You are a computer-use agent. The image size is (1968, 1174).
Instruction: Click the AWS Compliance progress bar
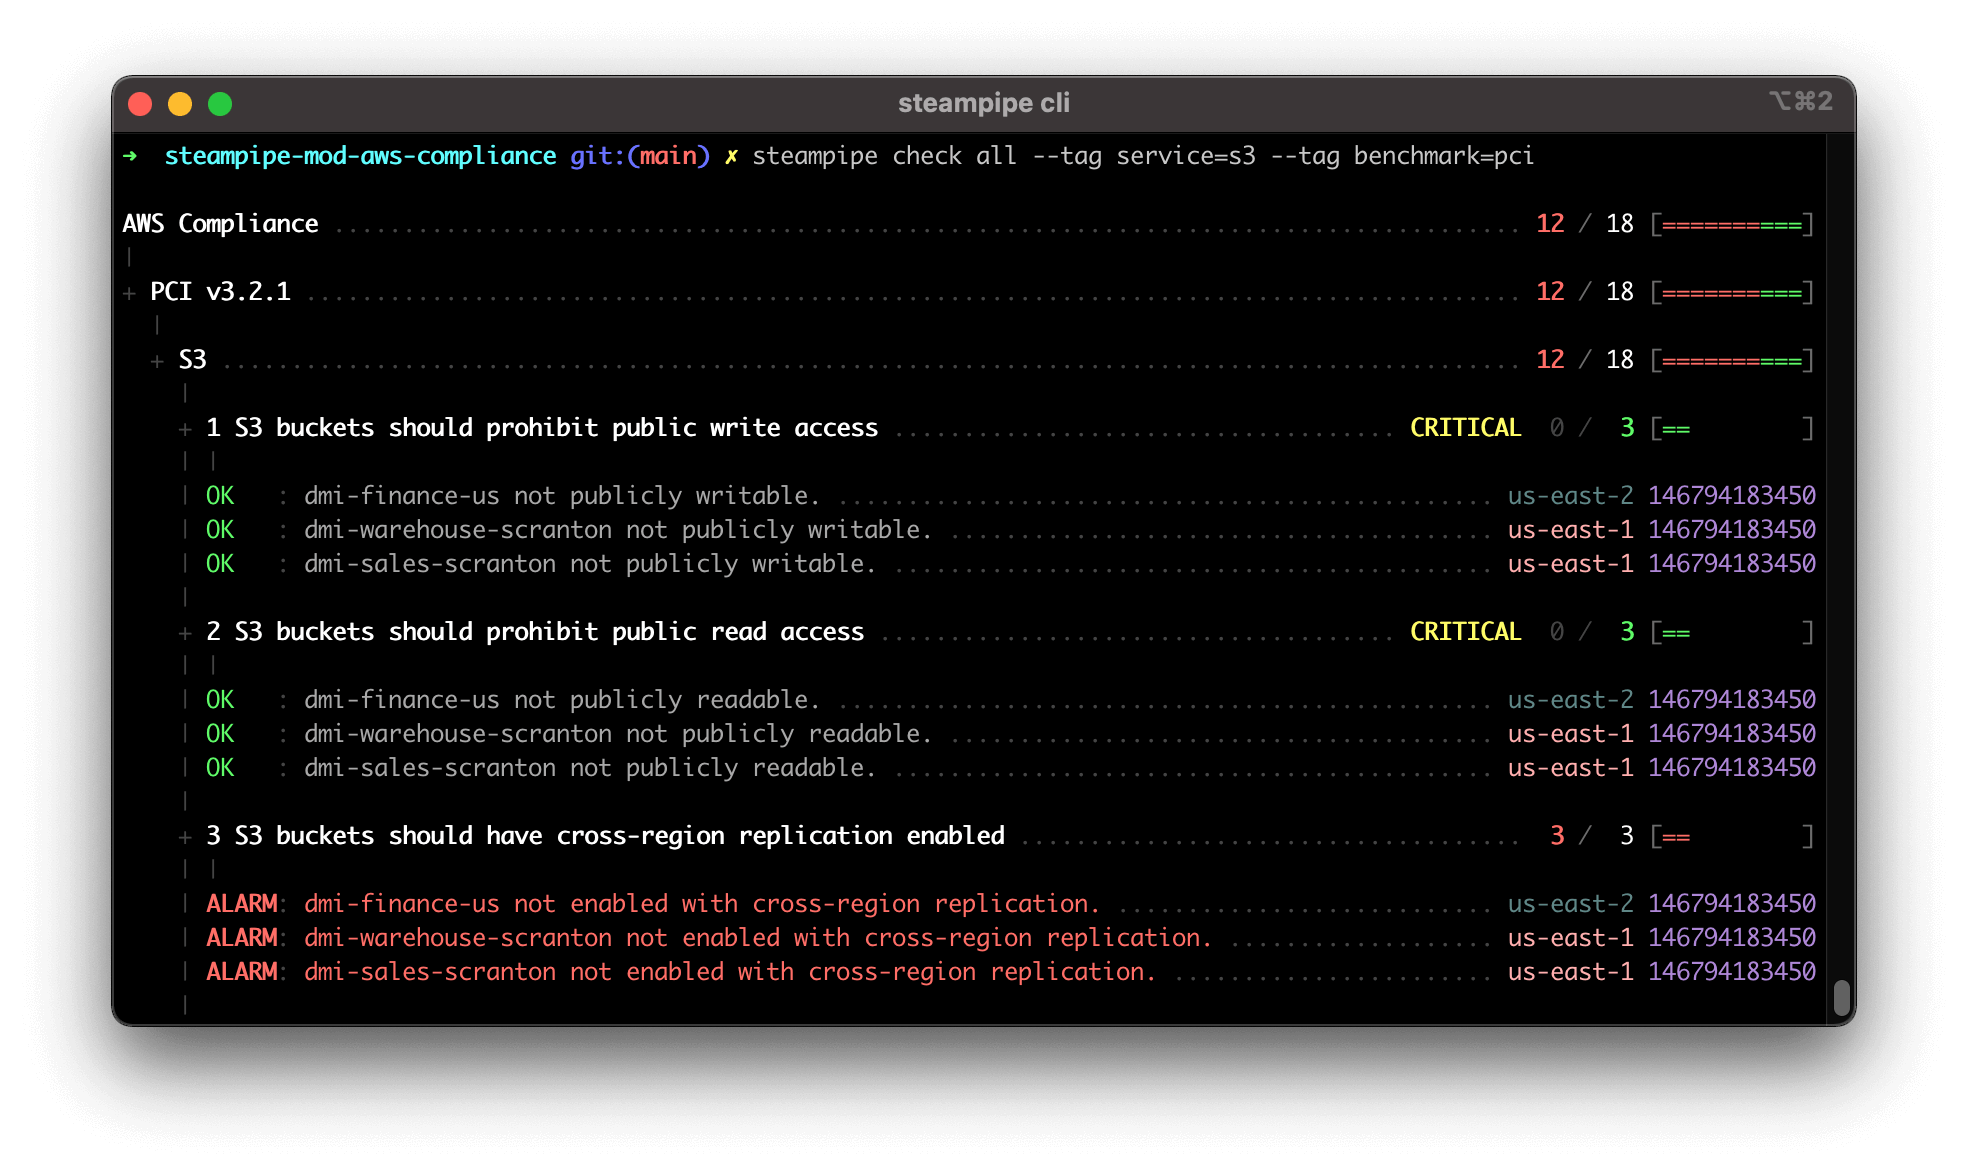(1731, 224)
